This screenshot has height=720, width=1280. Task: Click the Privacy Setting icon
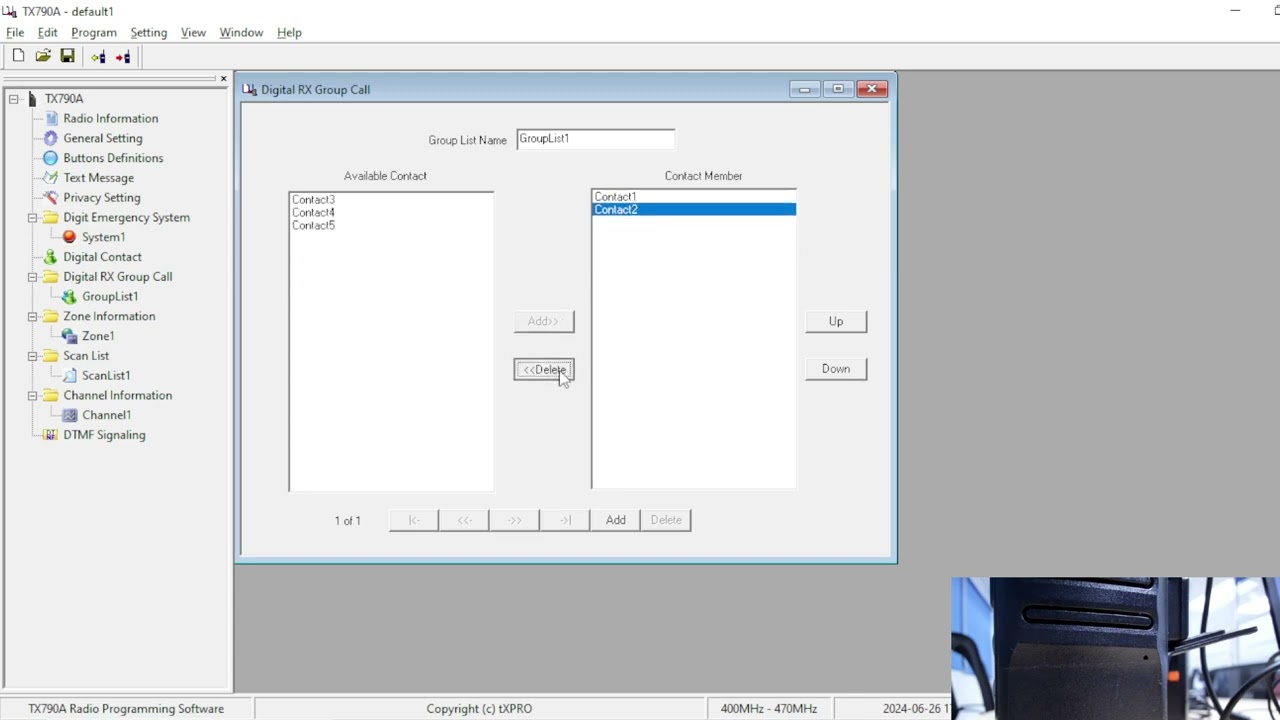(50, 198)
